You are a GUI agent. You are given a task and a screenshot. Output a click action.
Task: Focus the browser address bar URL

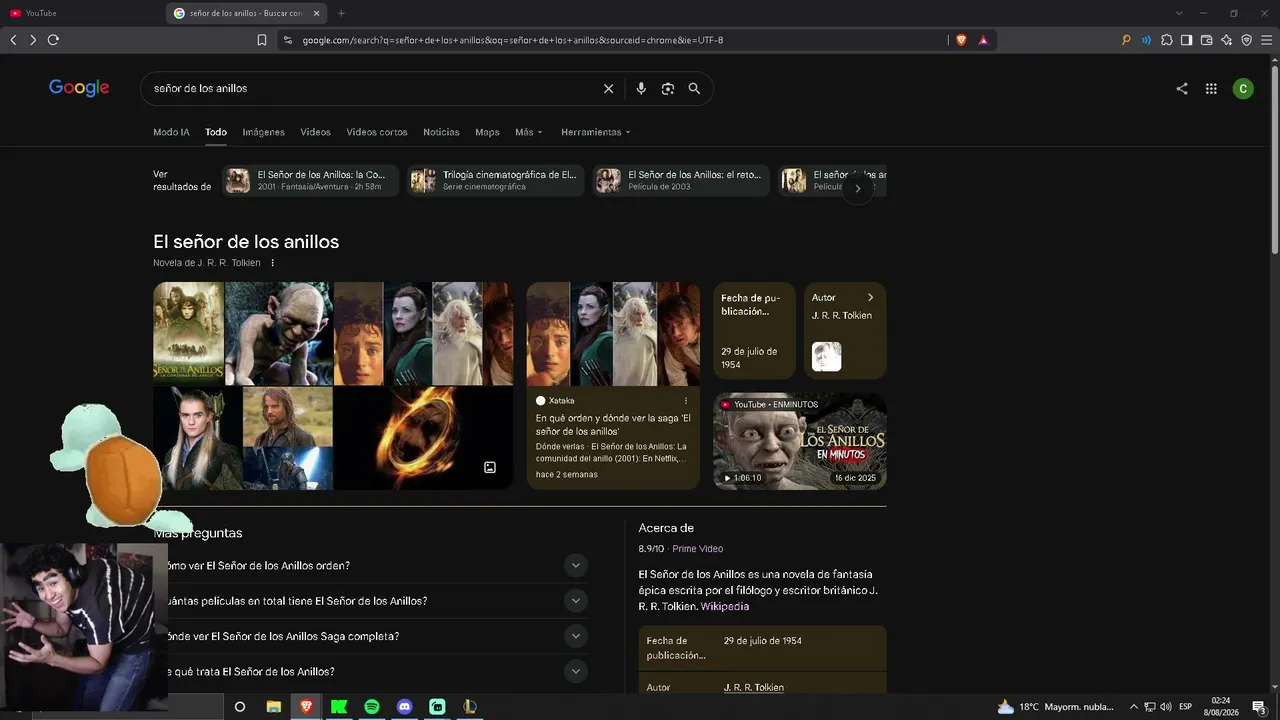(x=513, y=40)
